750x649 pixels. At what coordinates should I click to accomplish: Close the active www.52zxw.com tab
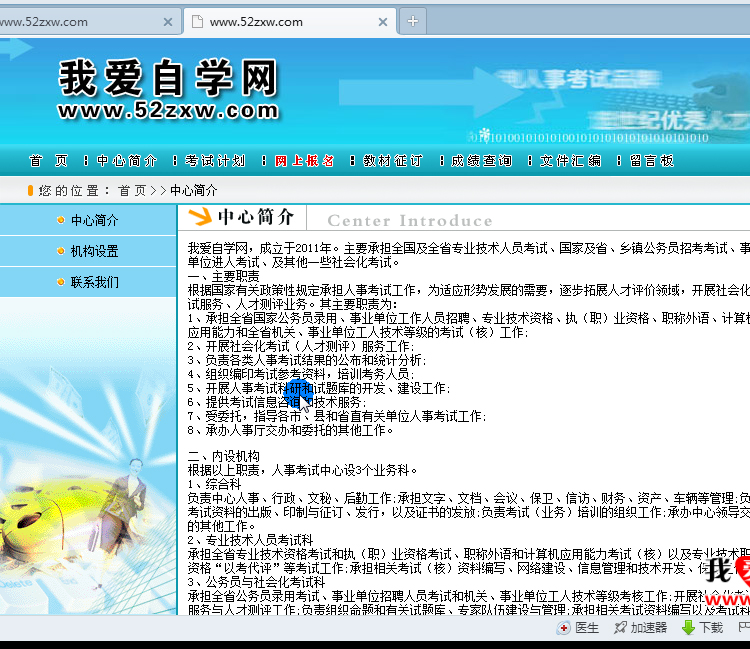pyautogui.click(x=383, y=22)
